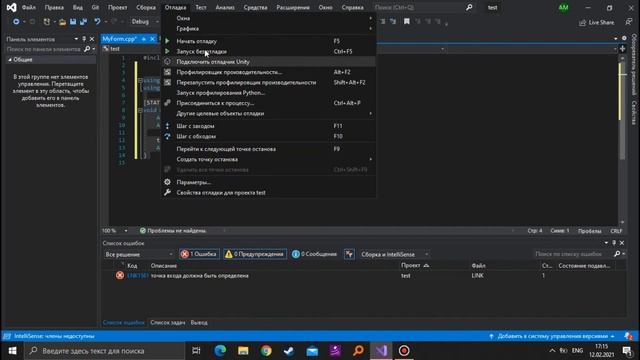The width and height of the screenshot is (640, 360).
Task: Expand the Графика submenu
Action: point(269,29)
